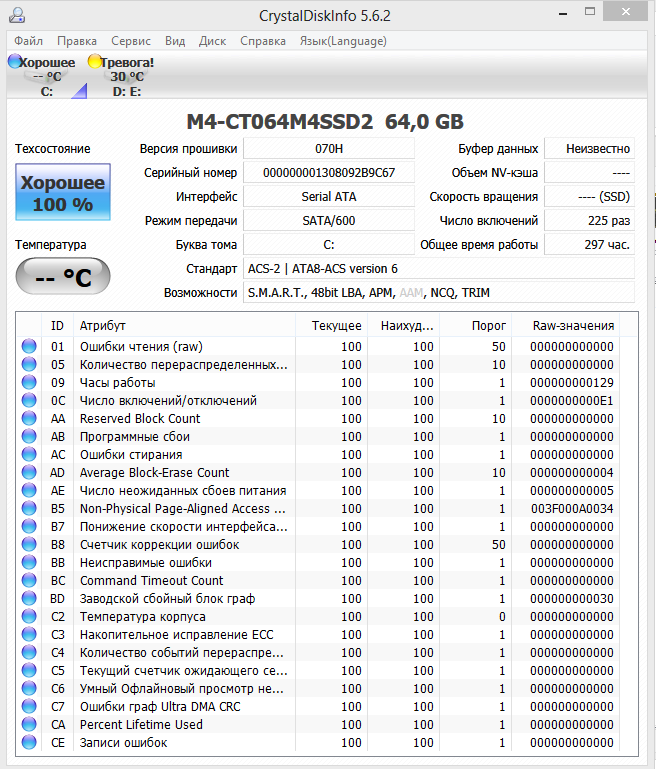
Task: Click the power-on count value 225 раз
Action: tap(589, 221)
